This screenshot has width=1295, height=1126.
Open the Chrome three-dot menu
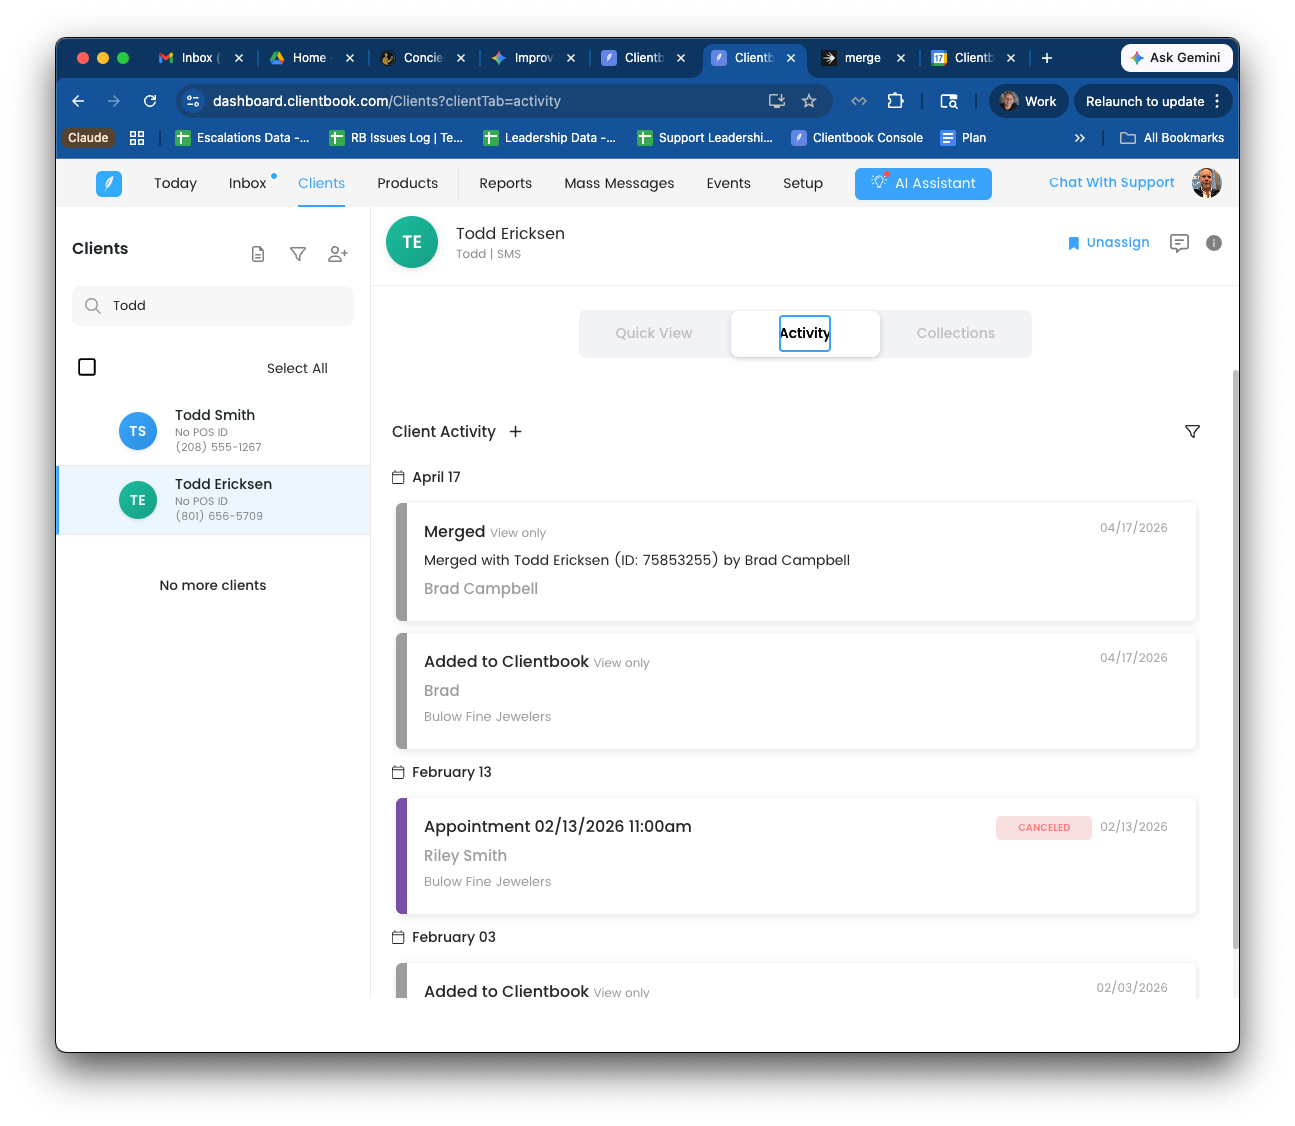[1217, 101]
